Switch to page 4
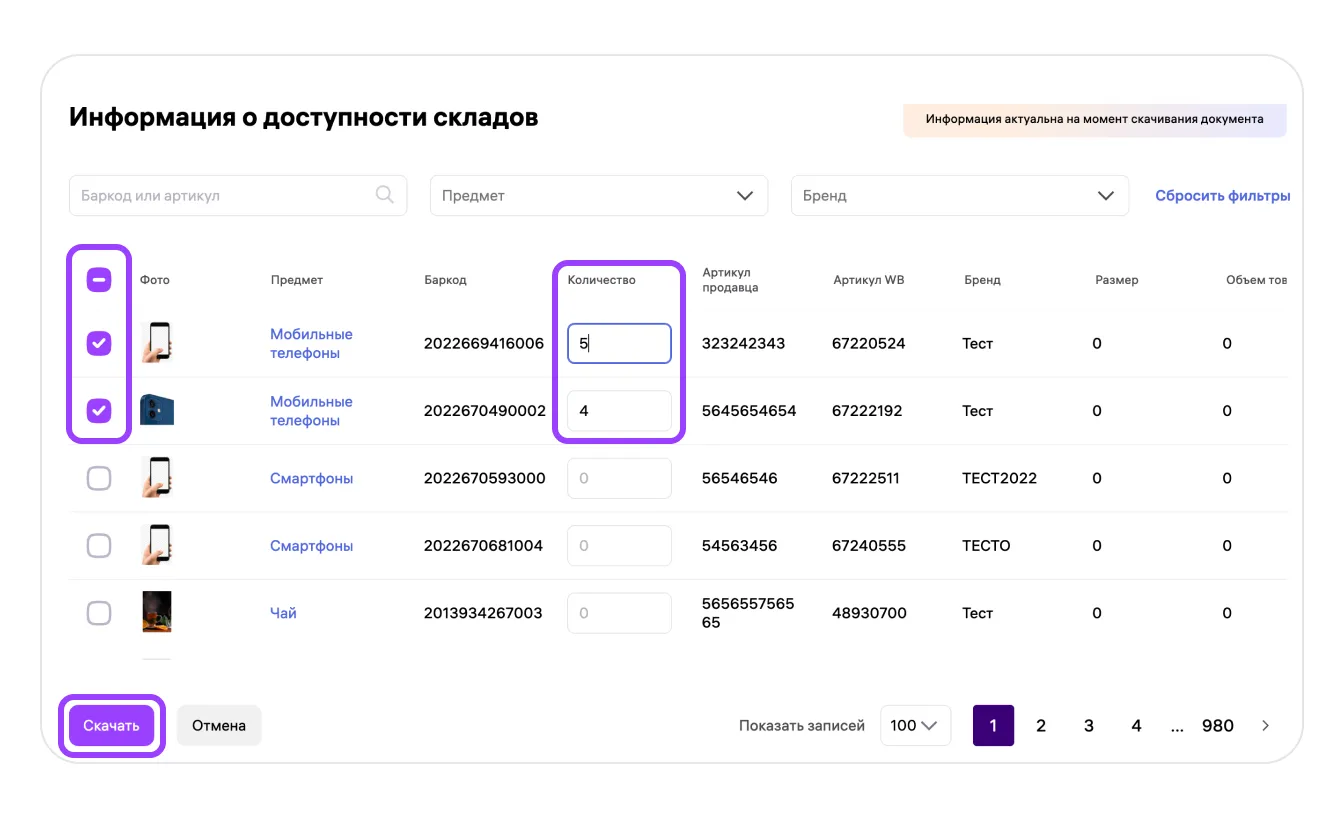Screen dimensions: 1344x818 click(1136, 726)
